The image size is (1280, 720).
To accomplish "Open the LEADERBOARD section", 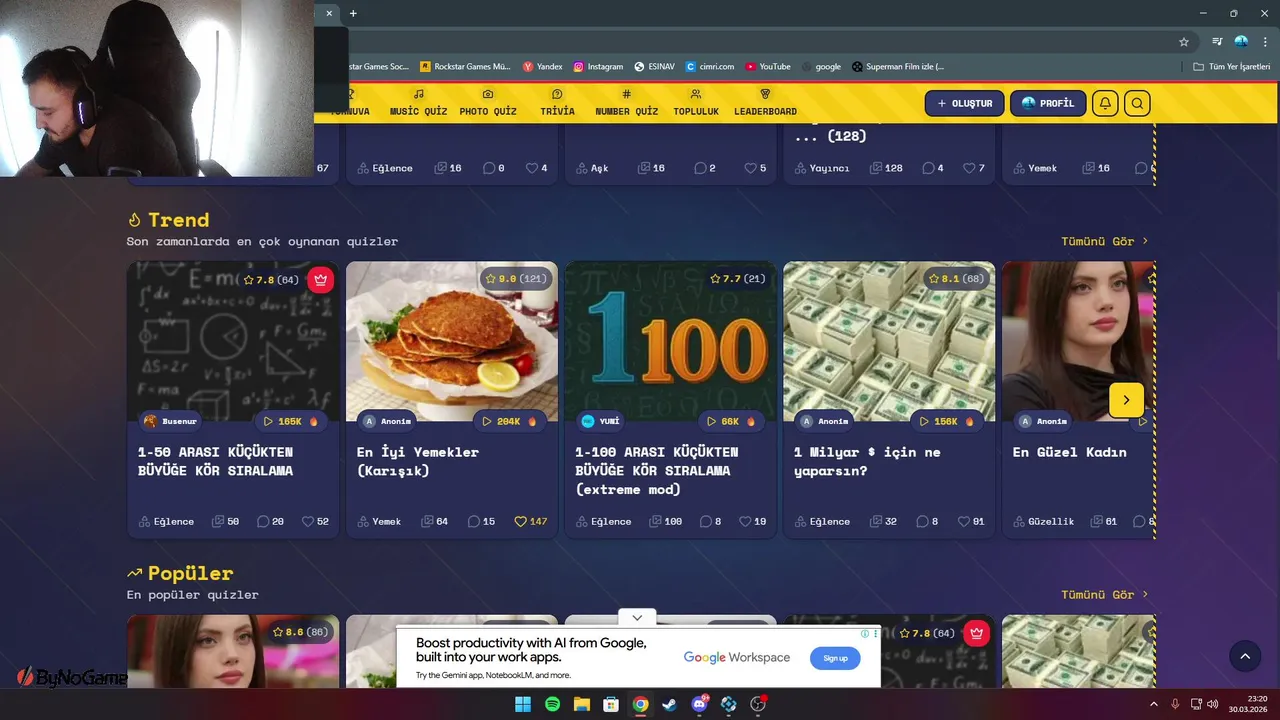I will click(765, 103).
